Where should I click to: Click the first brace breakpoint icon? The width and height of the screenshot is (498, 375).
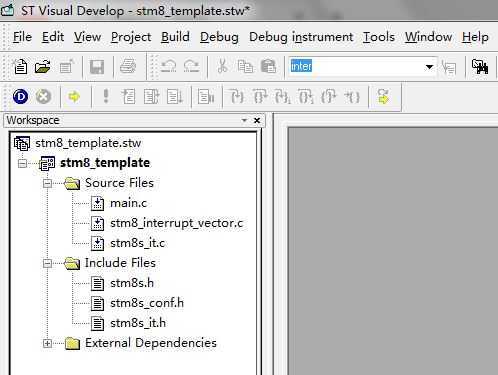237,97
